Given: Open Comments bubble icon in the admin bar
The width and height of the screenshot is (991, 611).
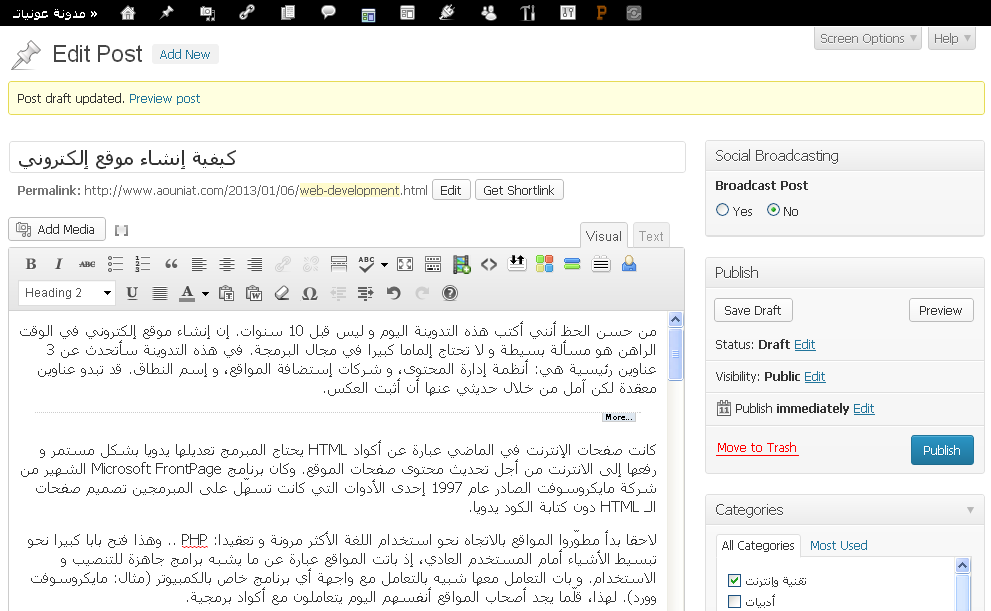Looking at the screenshot, I should [328, 13].
